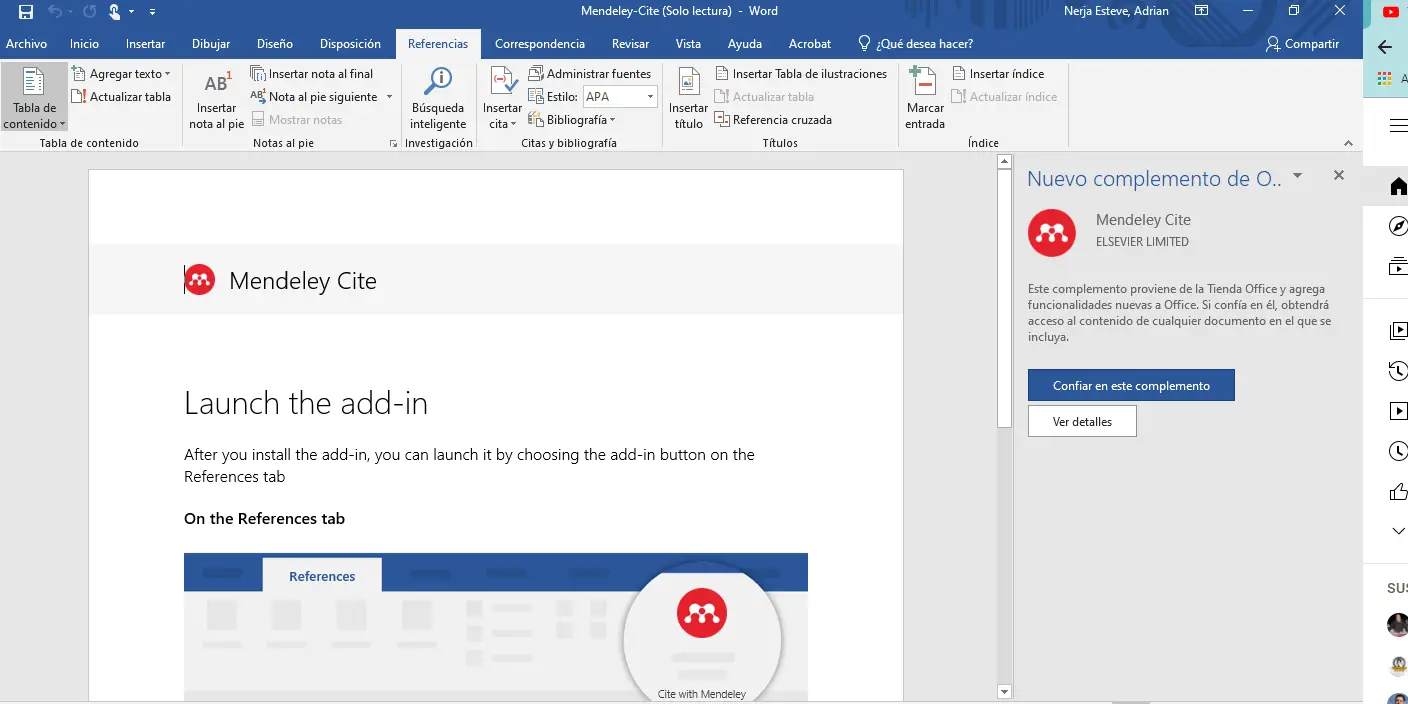This screenshot has width=1408, height=704.
Task: Switch to the Insertar tab
Action: pos(146,44)
